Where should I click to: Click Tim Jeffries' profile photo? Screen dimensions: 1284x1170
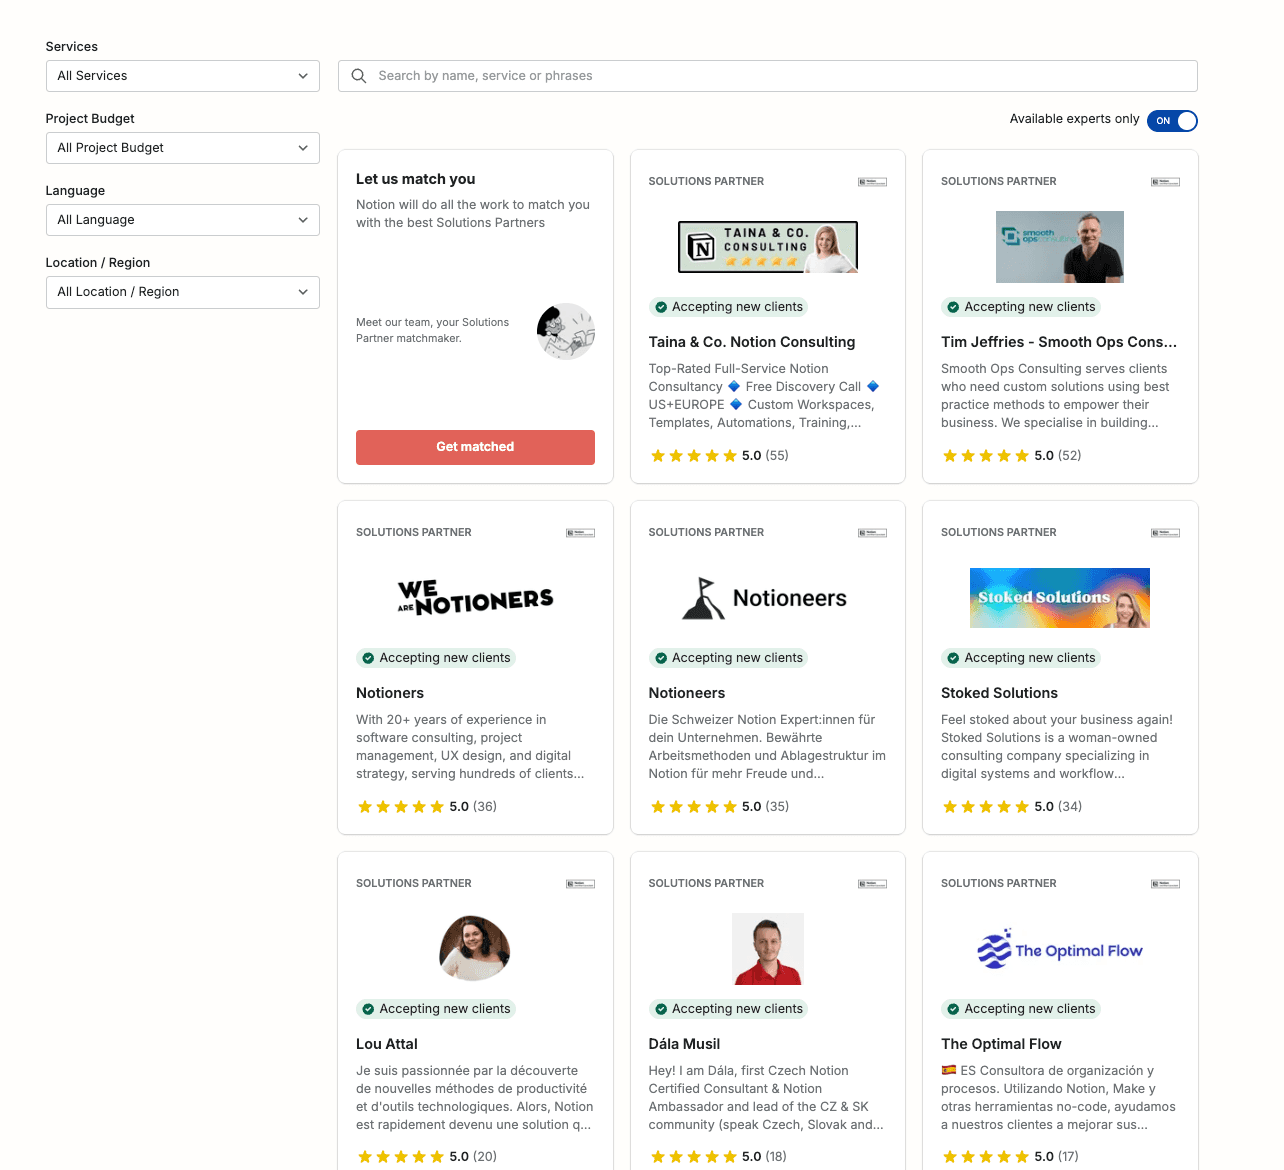[1059, 247]
